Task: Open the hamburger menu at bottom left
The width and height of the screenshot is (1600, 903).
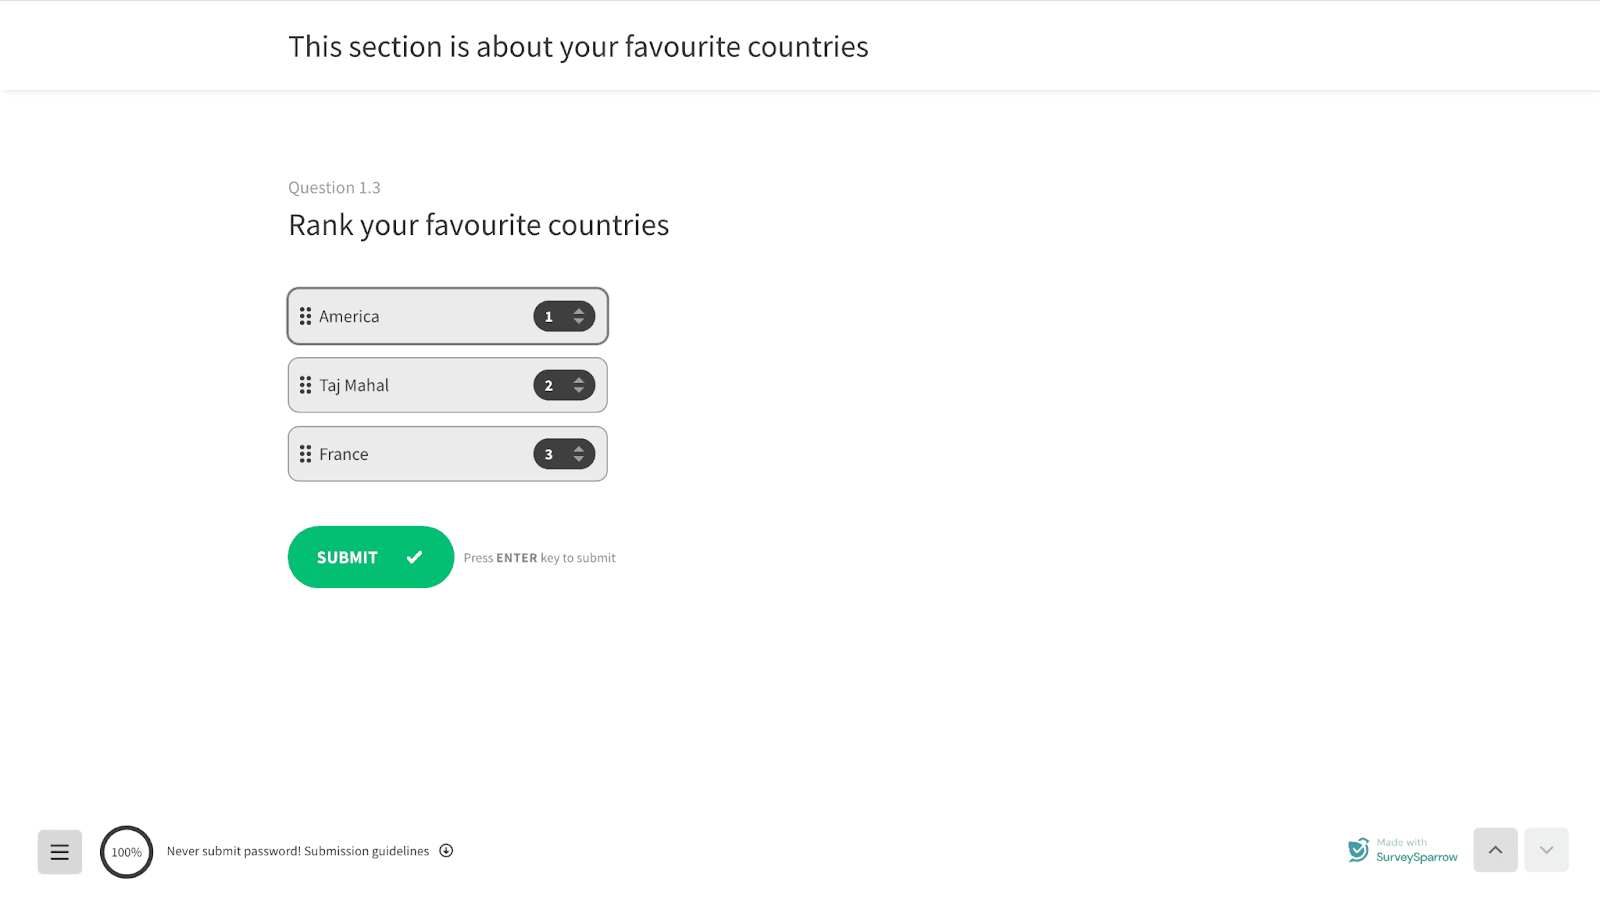Action: click(x=60, y=852)
